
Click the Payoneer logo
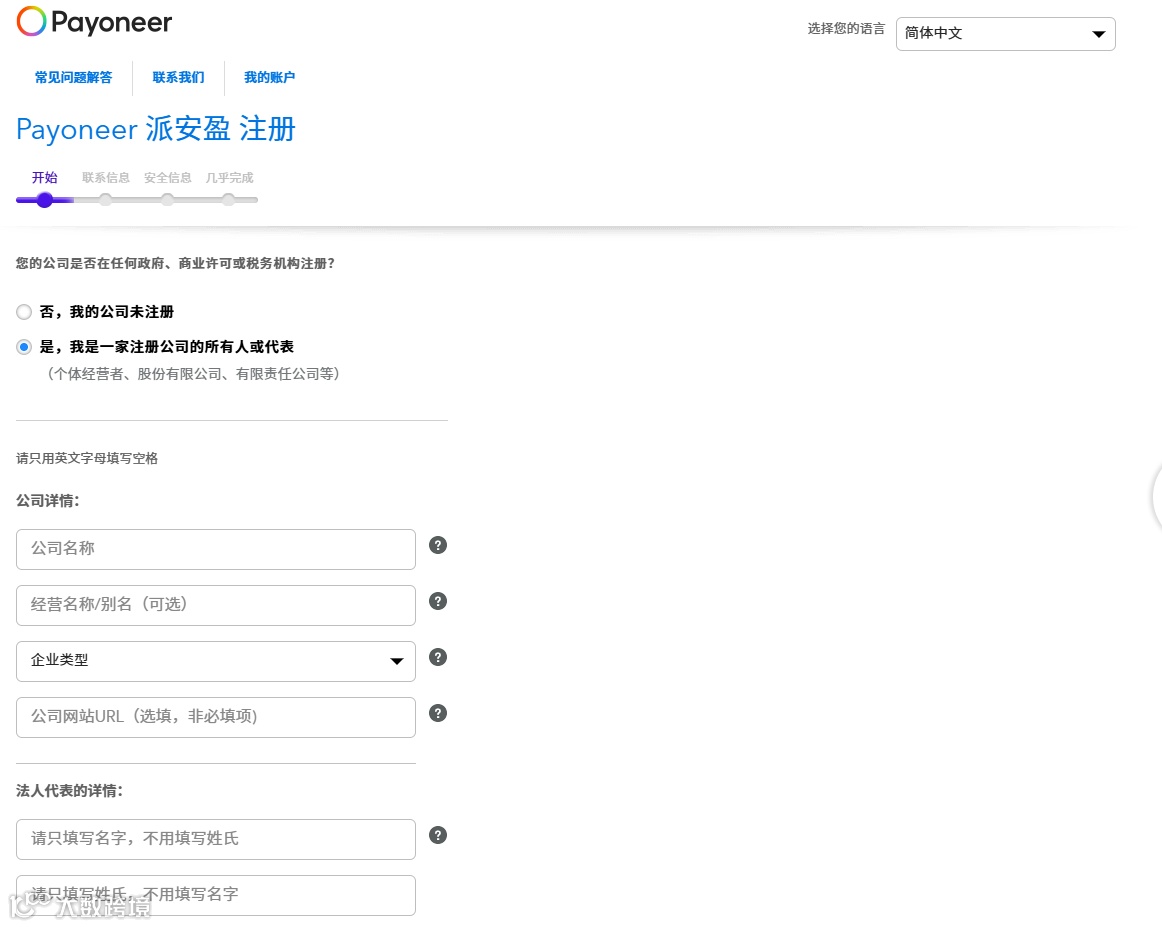(x=94, y=22)
